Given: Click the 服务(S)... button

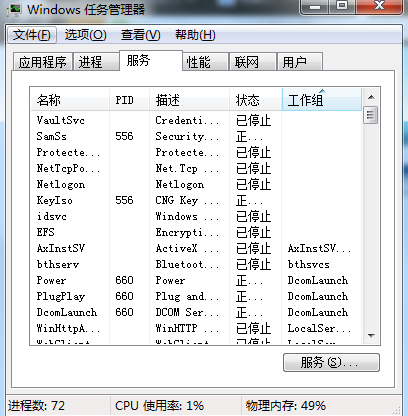Looking at the screenshot, I should click(x=331, y=362).
